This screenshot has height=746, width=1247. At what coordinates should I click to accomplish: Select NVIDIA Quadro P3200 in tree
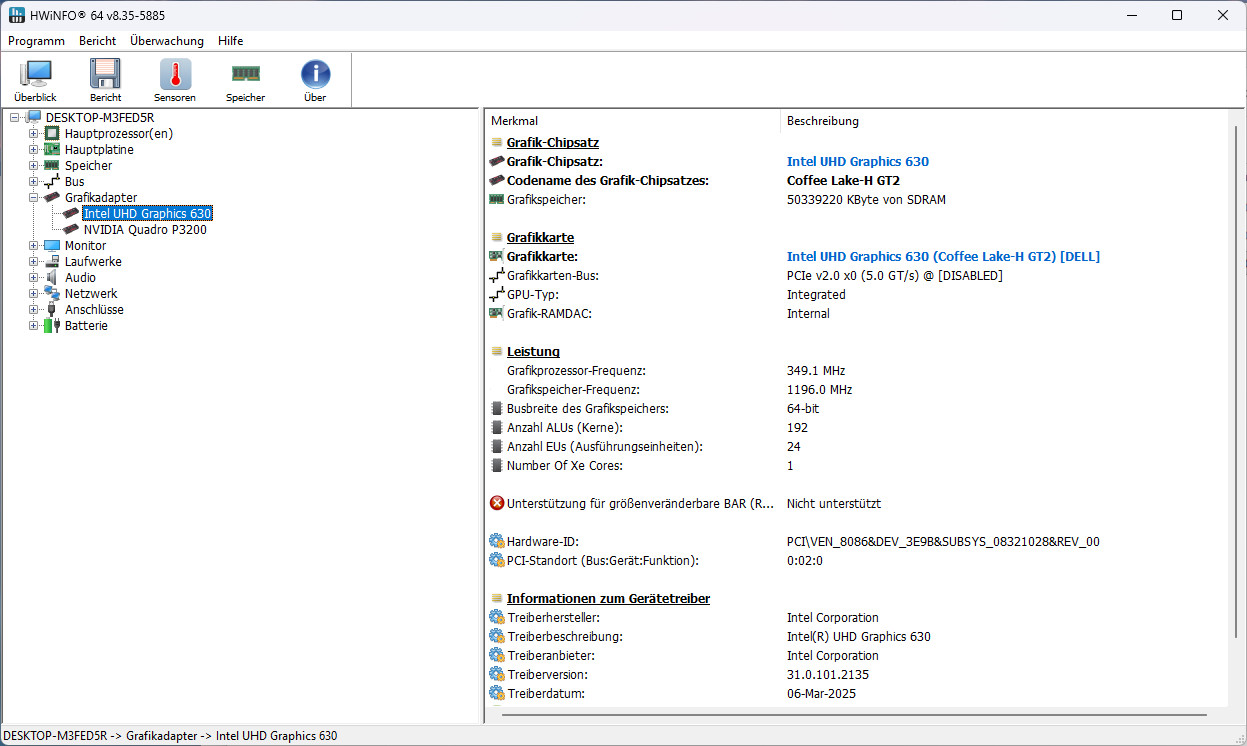click(x=145, y=230)
